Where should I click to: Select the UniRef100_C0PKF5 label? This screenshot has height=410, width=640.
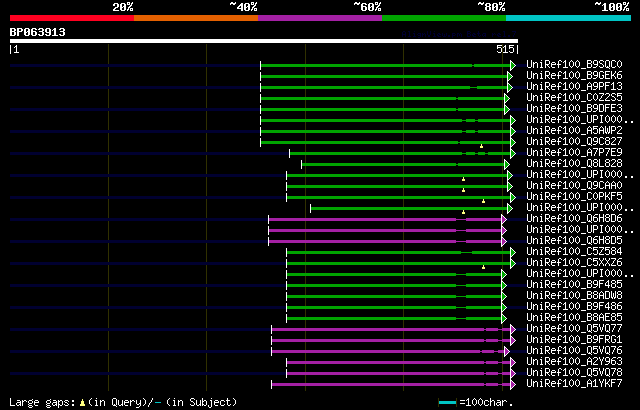click(x=574, y=197)
